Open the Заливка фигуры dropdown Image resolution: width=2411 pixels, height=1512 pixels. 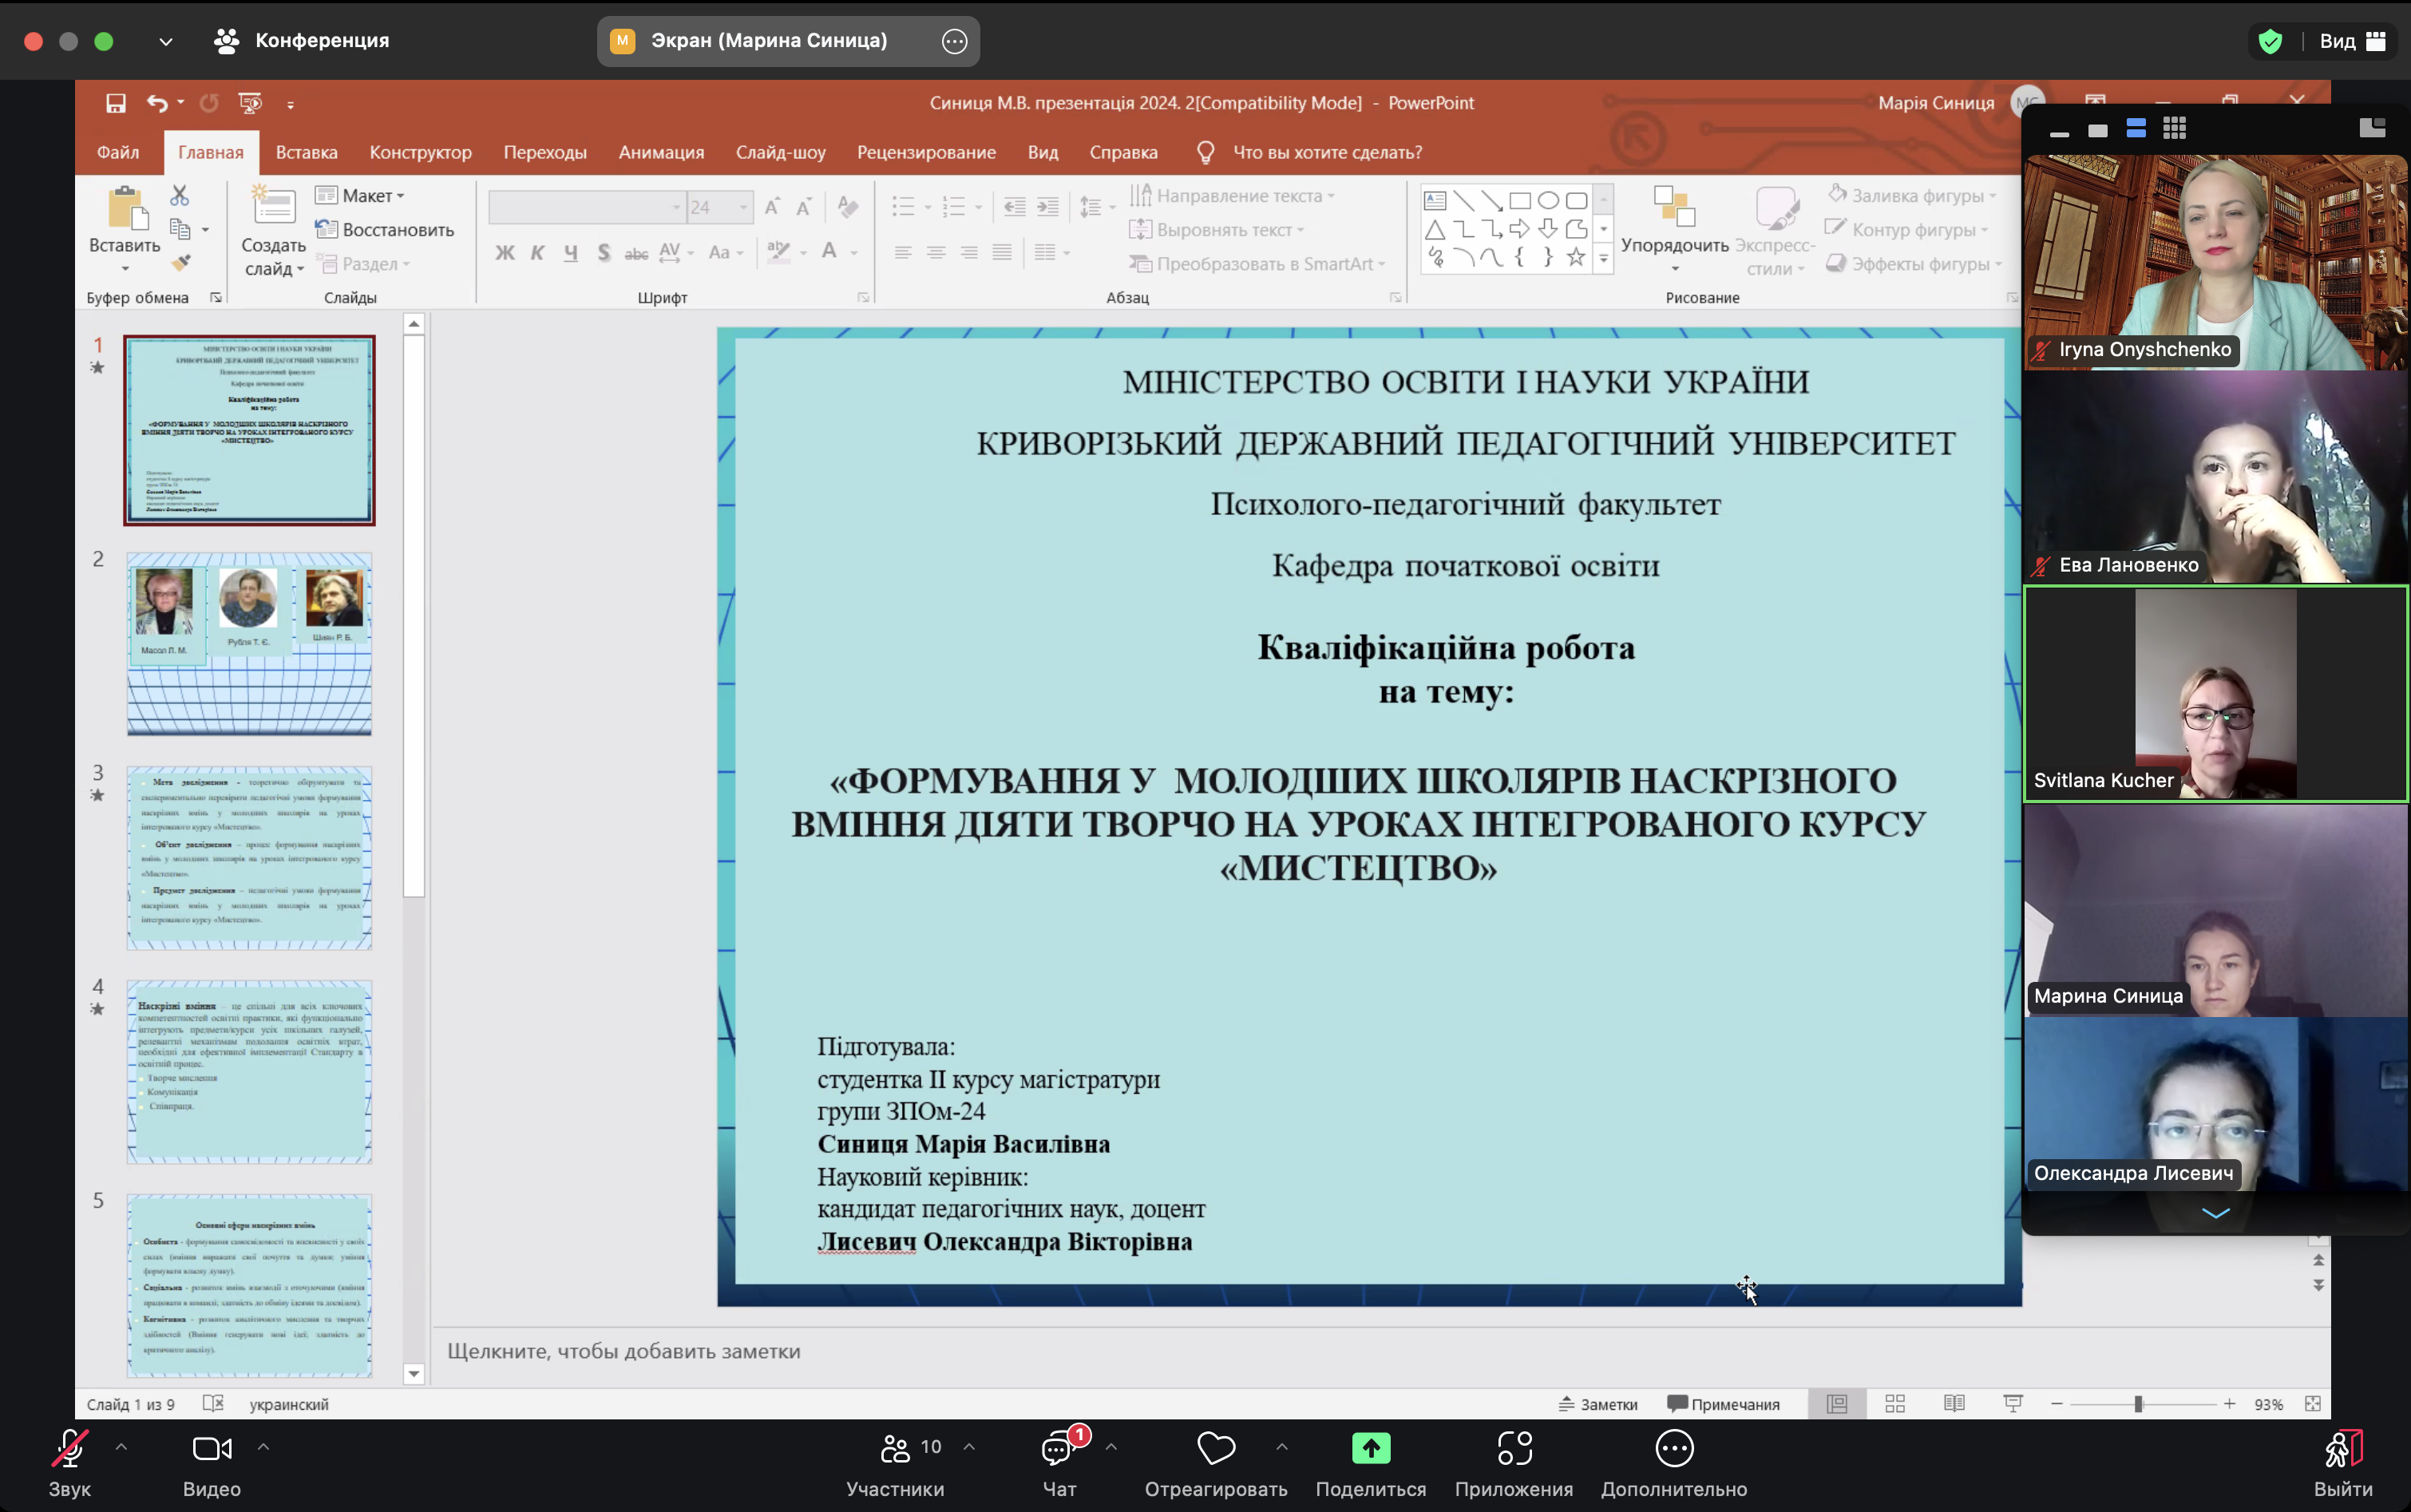(x=1912, y=195)
